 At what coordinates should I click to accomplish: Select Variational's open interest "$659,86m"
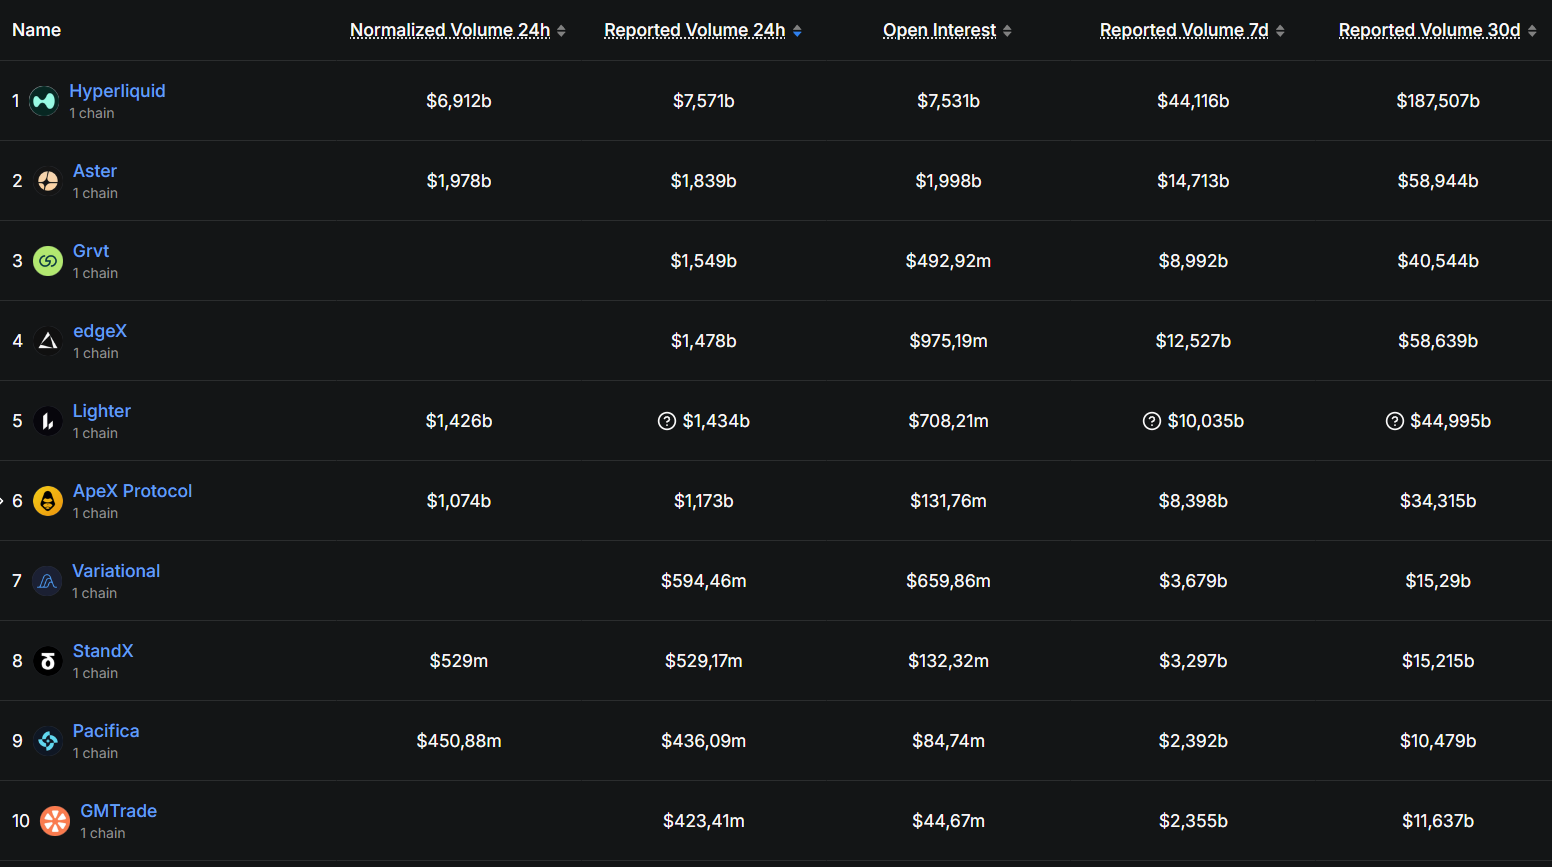point(949,581)
